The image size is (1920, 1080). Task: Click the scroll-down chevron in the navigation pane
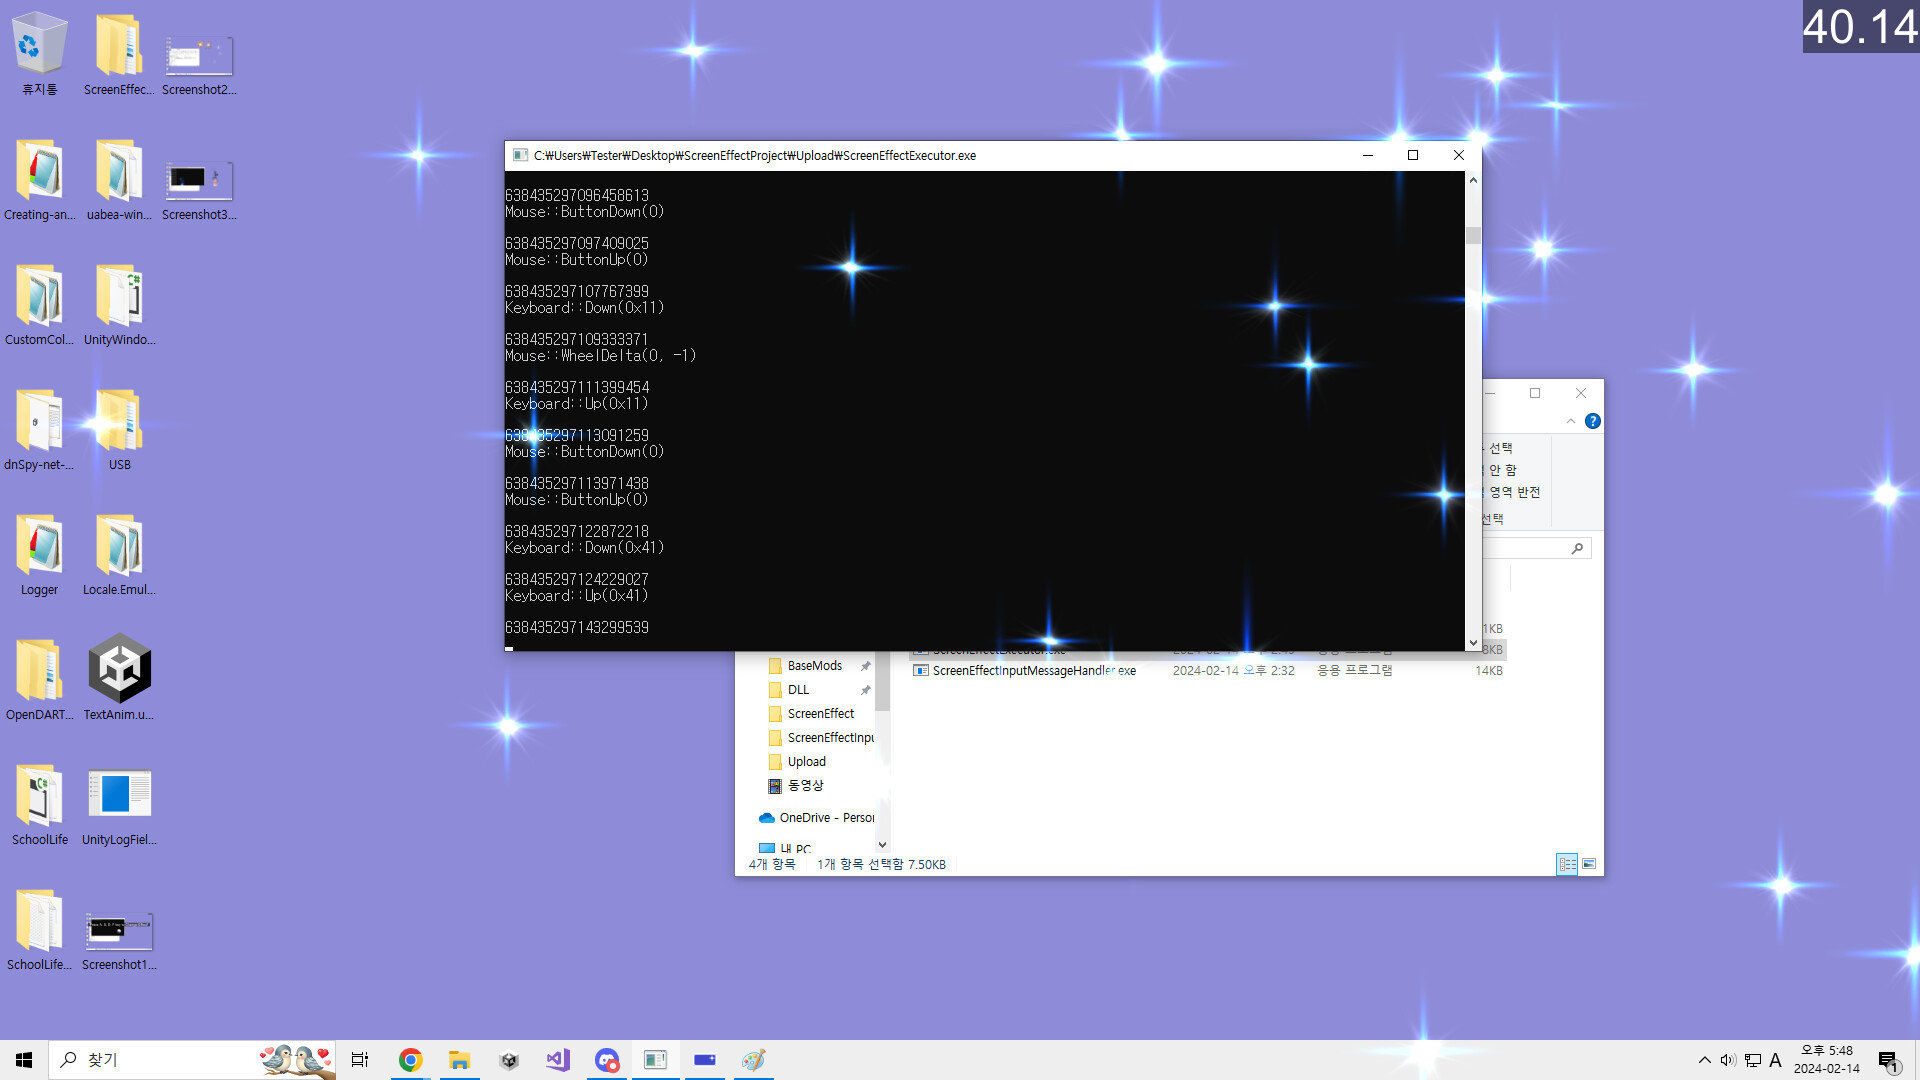pyautogui.click(x=881, y=845)
